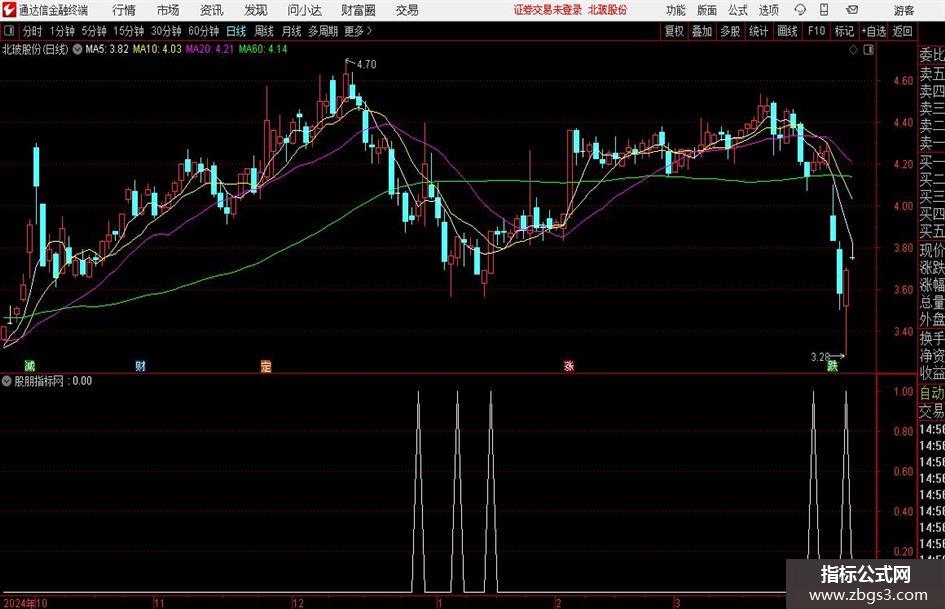Switch to the 多周期 multi-period view

(323, 31)
